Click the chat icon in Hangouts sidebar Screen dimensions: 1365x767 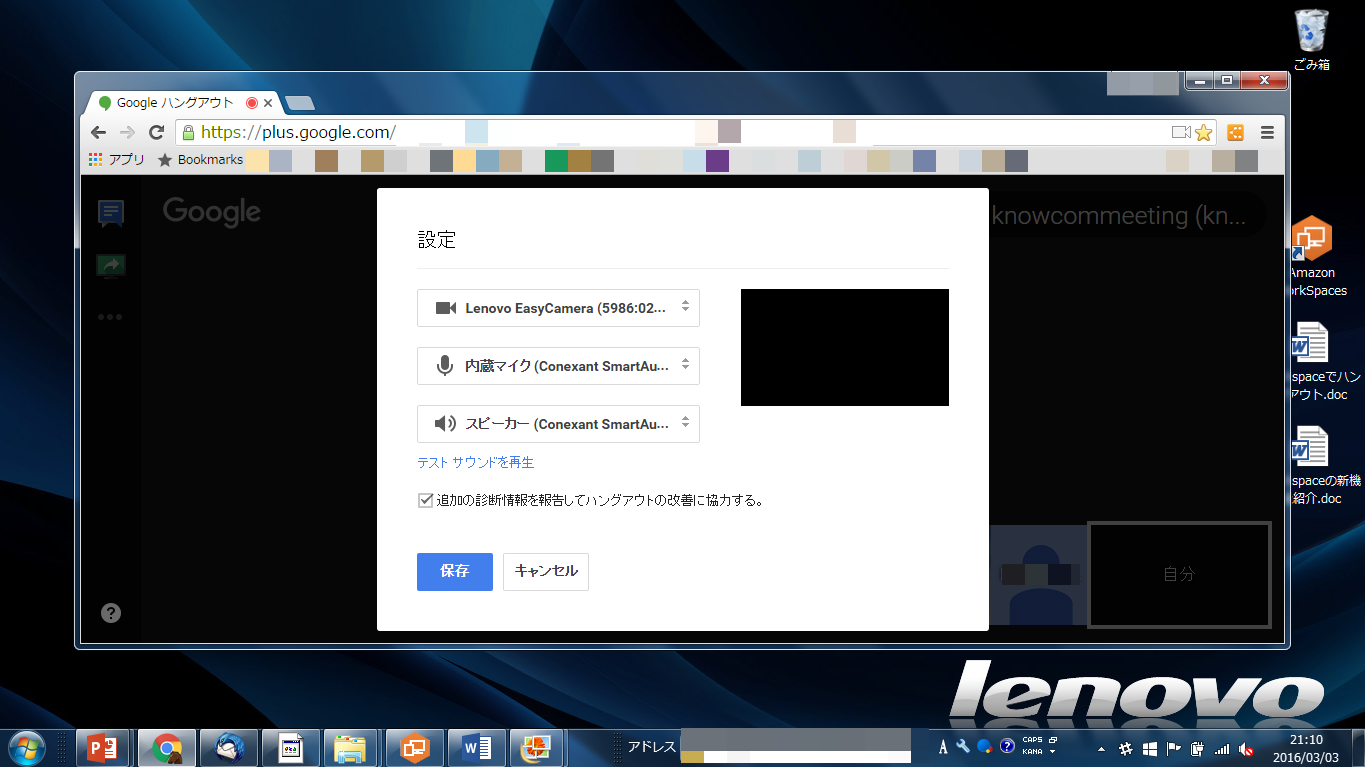pos(110,213)
